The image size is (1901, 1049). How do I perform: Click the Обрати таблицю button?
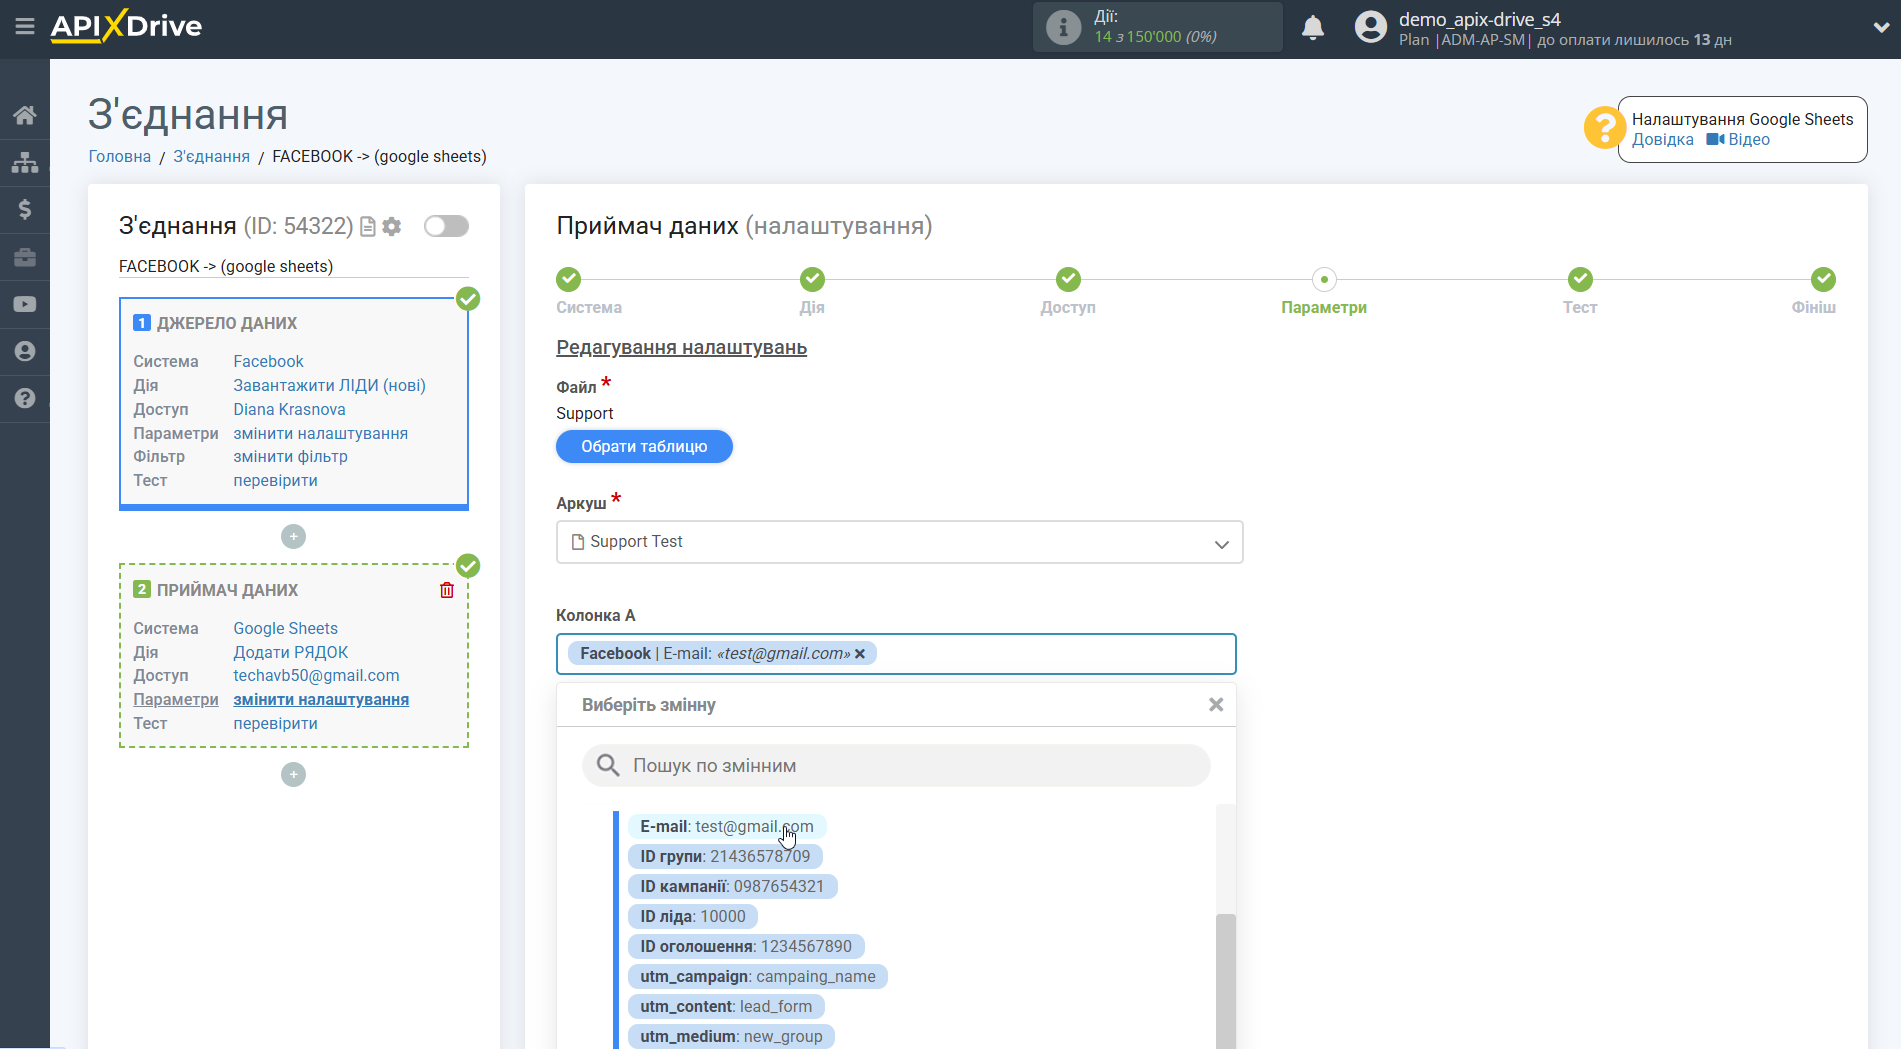[x=644, y=447]
